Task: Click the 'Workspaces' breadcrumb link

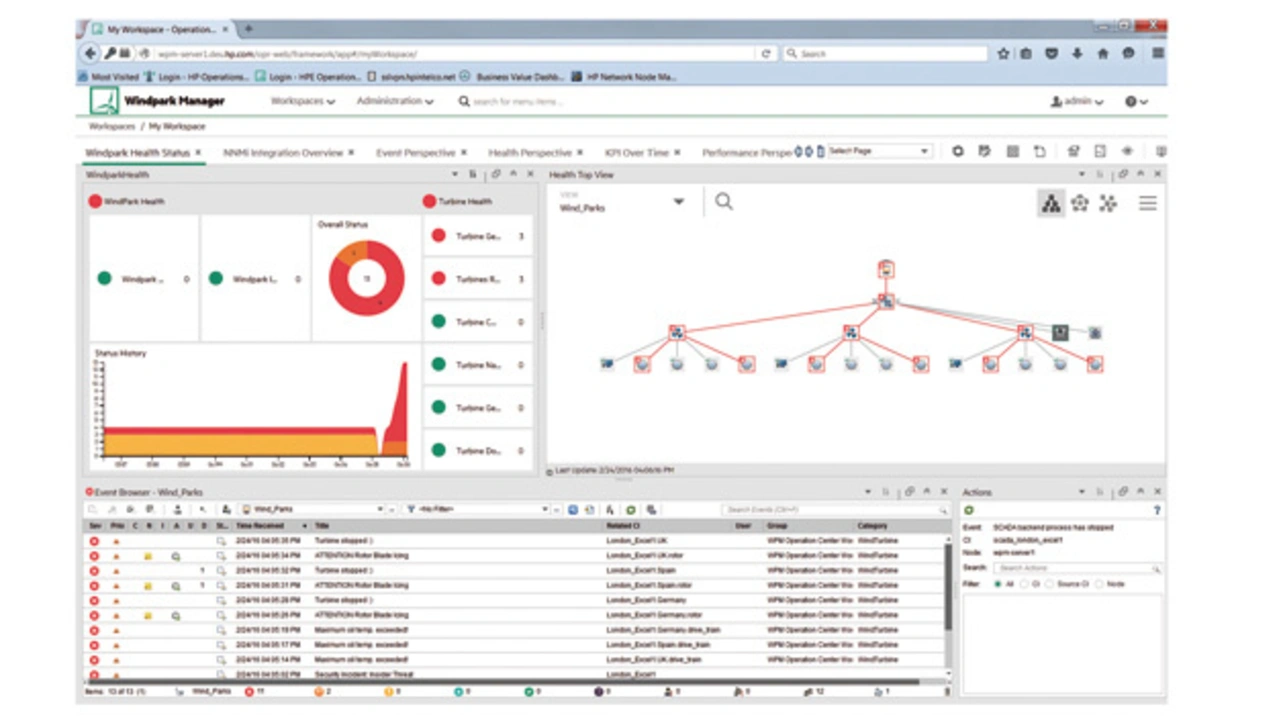Action: 111,127
